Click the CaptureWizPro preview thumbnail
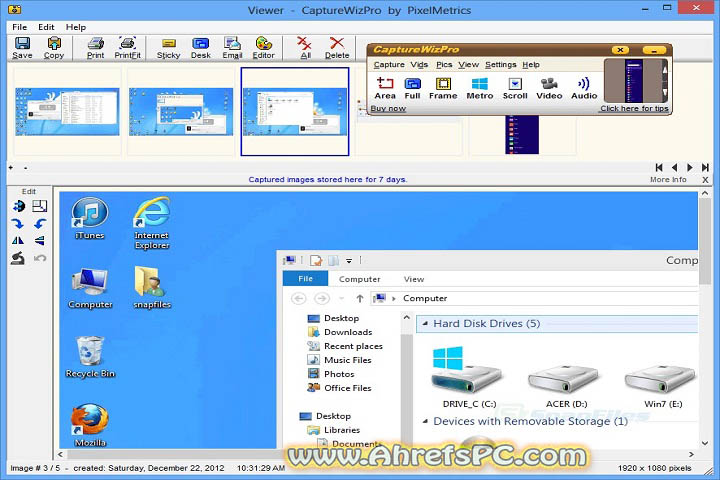 pyautogui.click(x=634, y=81)
